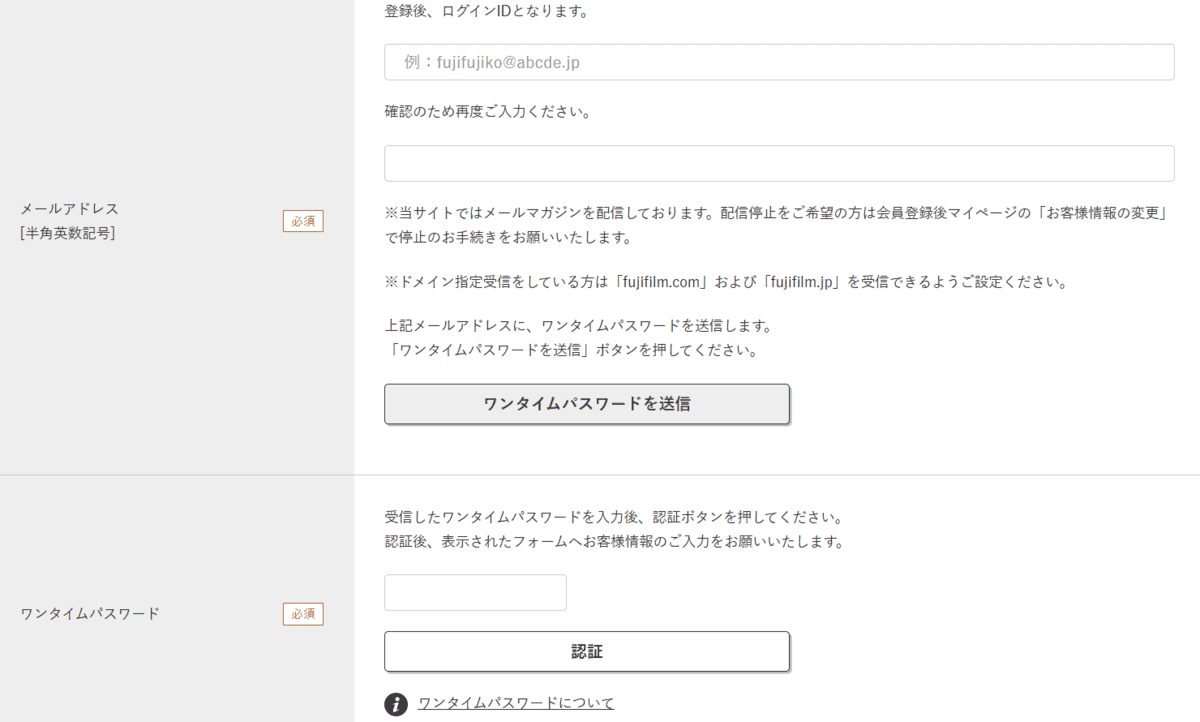
Task: Click the 登録後、ログインIDとなります text
Action: pyautogui.click(x=487, y=12)
